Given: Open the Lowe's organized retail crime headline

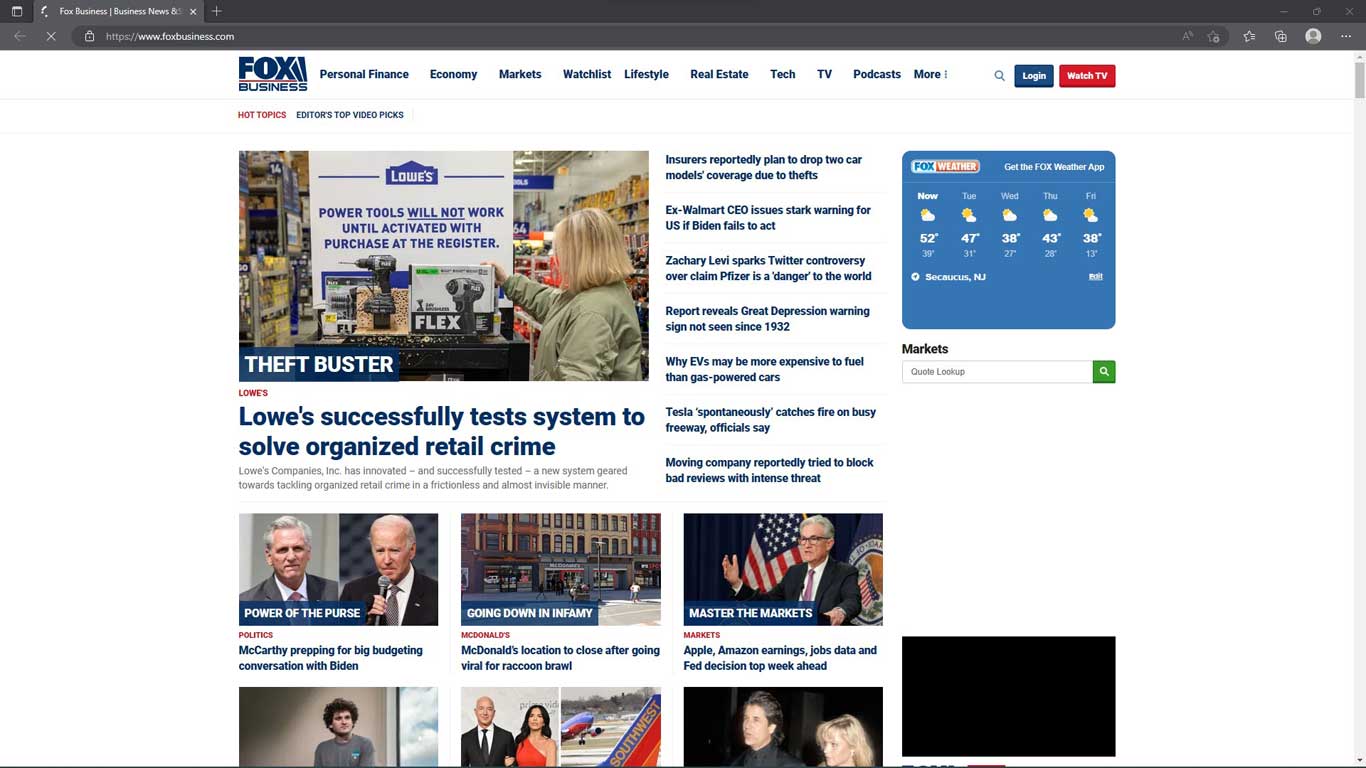Looking at the screenshot, I should pyautogui.click(x=441, y=431).
